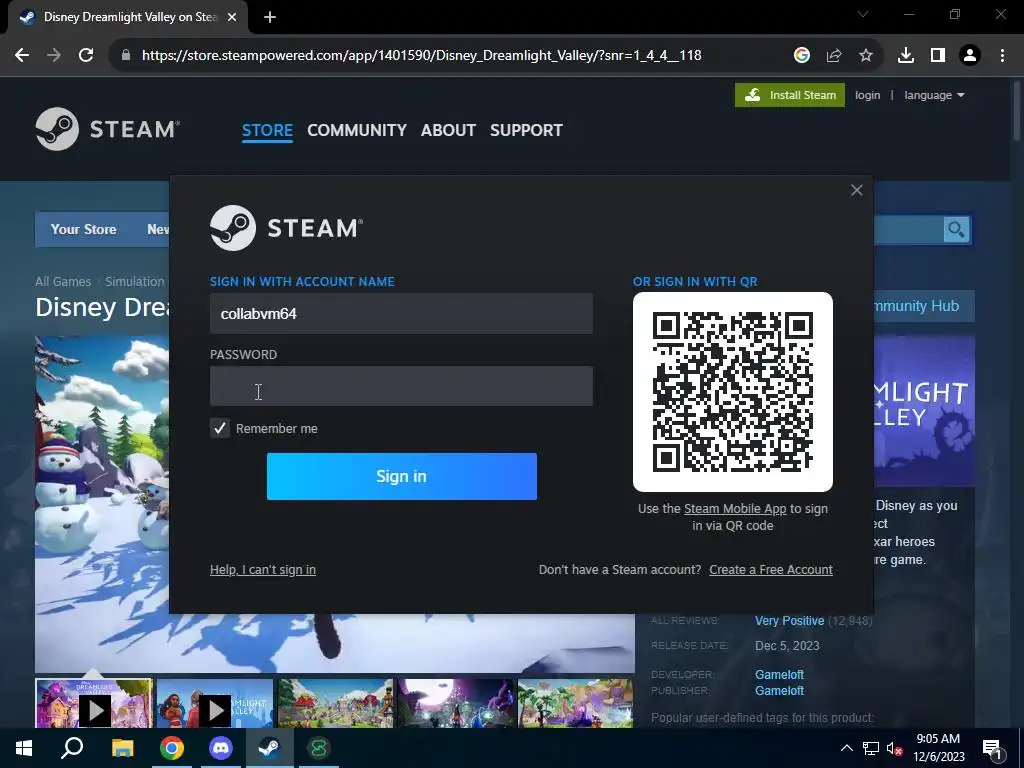This screenshot has height=768, width=1024.
Task: Open the Your Store tab
Action: (84, 229)
